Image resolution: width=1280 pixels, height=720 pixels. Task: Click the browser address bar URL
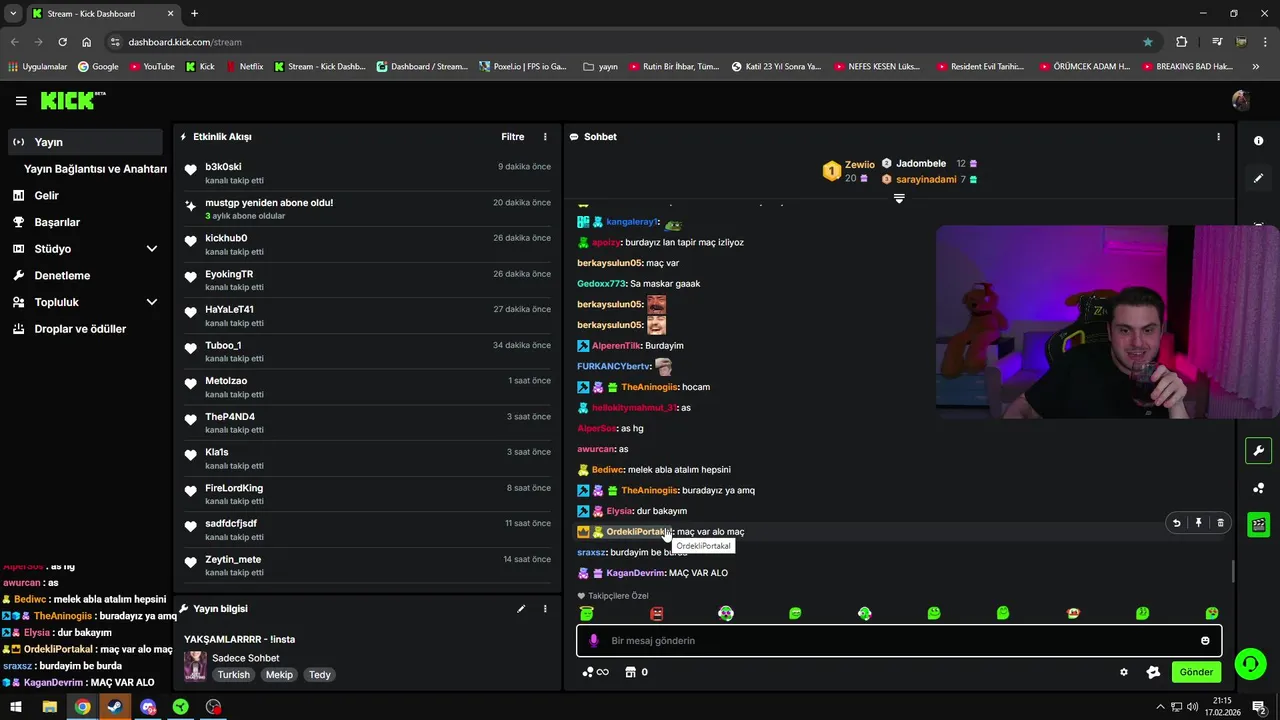(x=185, y=42)
